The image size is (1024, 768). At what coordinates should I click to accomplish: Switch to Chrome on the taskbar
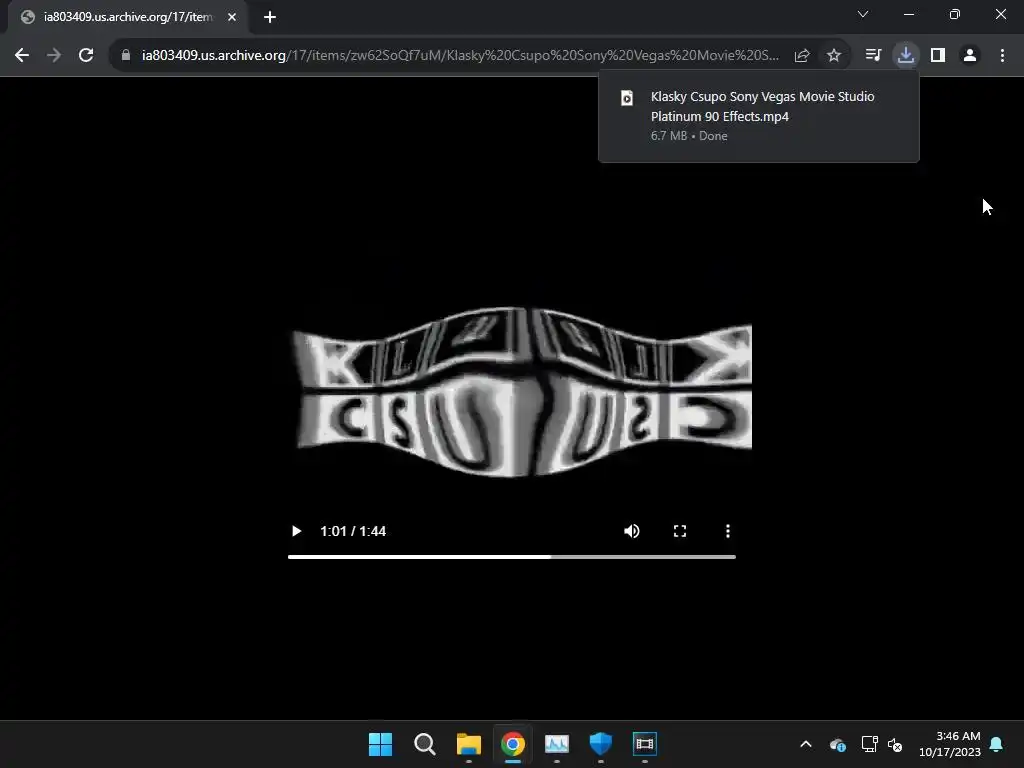513,744
